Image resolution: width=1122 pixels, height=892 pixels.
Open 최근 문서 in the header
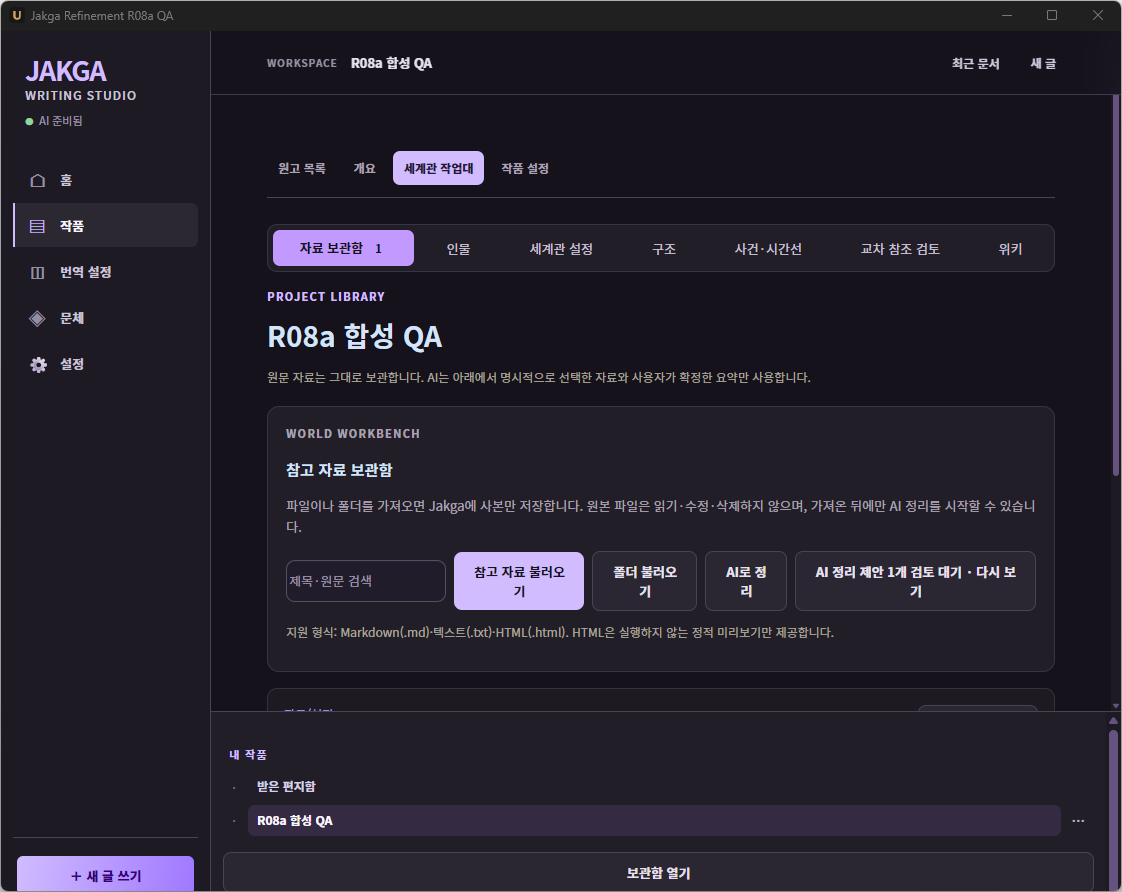coord(975,64)
